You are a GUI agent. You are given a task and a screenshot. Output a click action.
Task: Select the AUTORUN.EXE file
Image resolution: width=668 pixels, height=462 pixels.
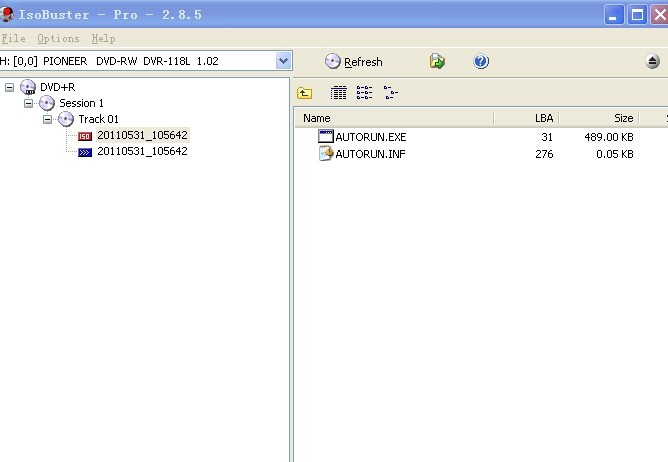coord(371,137)
